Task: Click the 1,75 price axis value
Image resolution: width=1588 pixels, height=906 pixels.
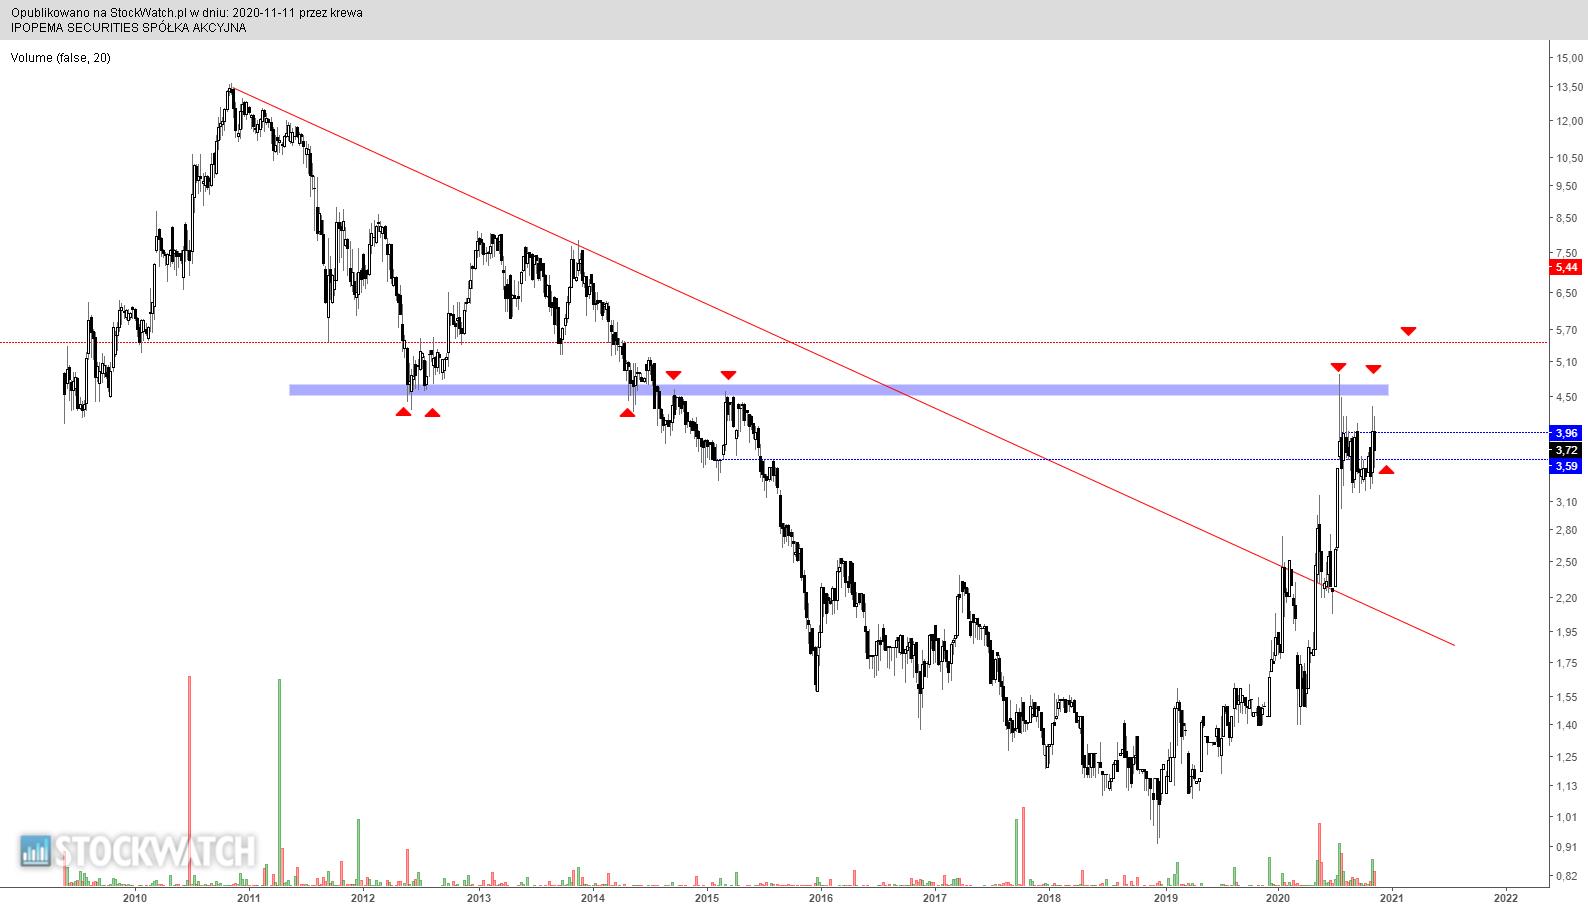Action: click(x=1569, y=663)
